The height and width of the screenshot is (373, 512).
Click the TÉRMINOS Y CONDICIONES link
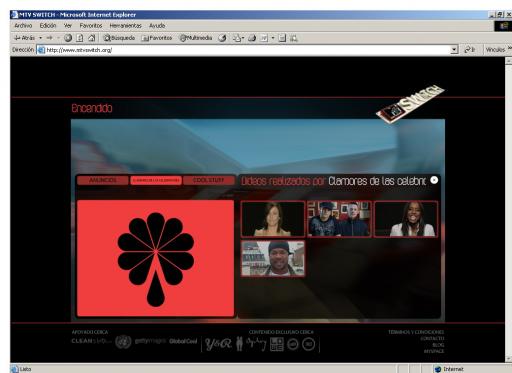416,332
